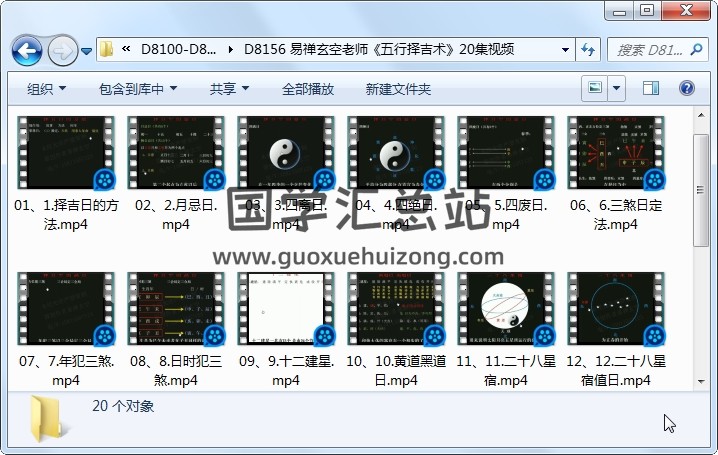Open the recent pages dropdown arrow
Screen dimensions: 718x455
coord(86,51)
